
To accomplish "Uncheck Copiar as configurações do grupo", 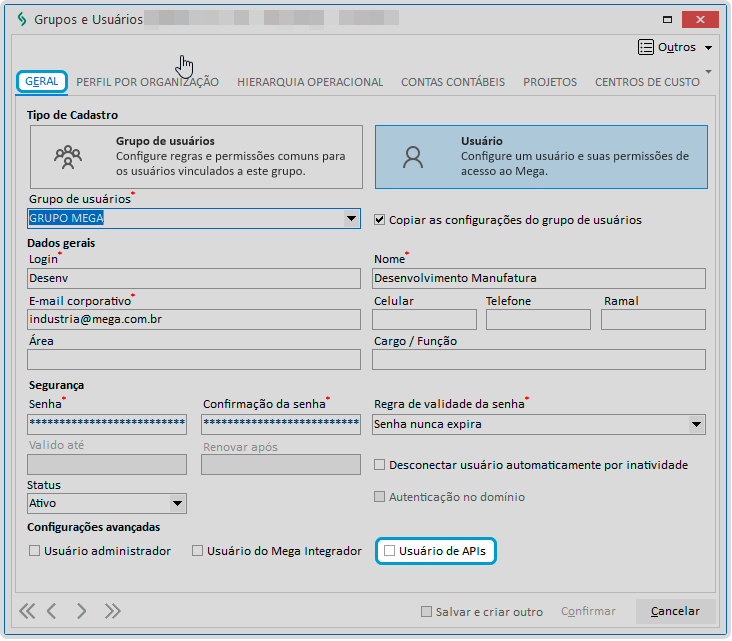I will 380,219.
